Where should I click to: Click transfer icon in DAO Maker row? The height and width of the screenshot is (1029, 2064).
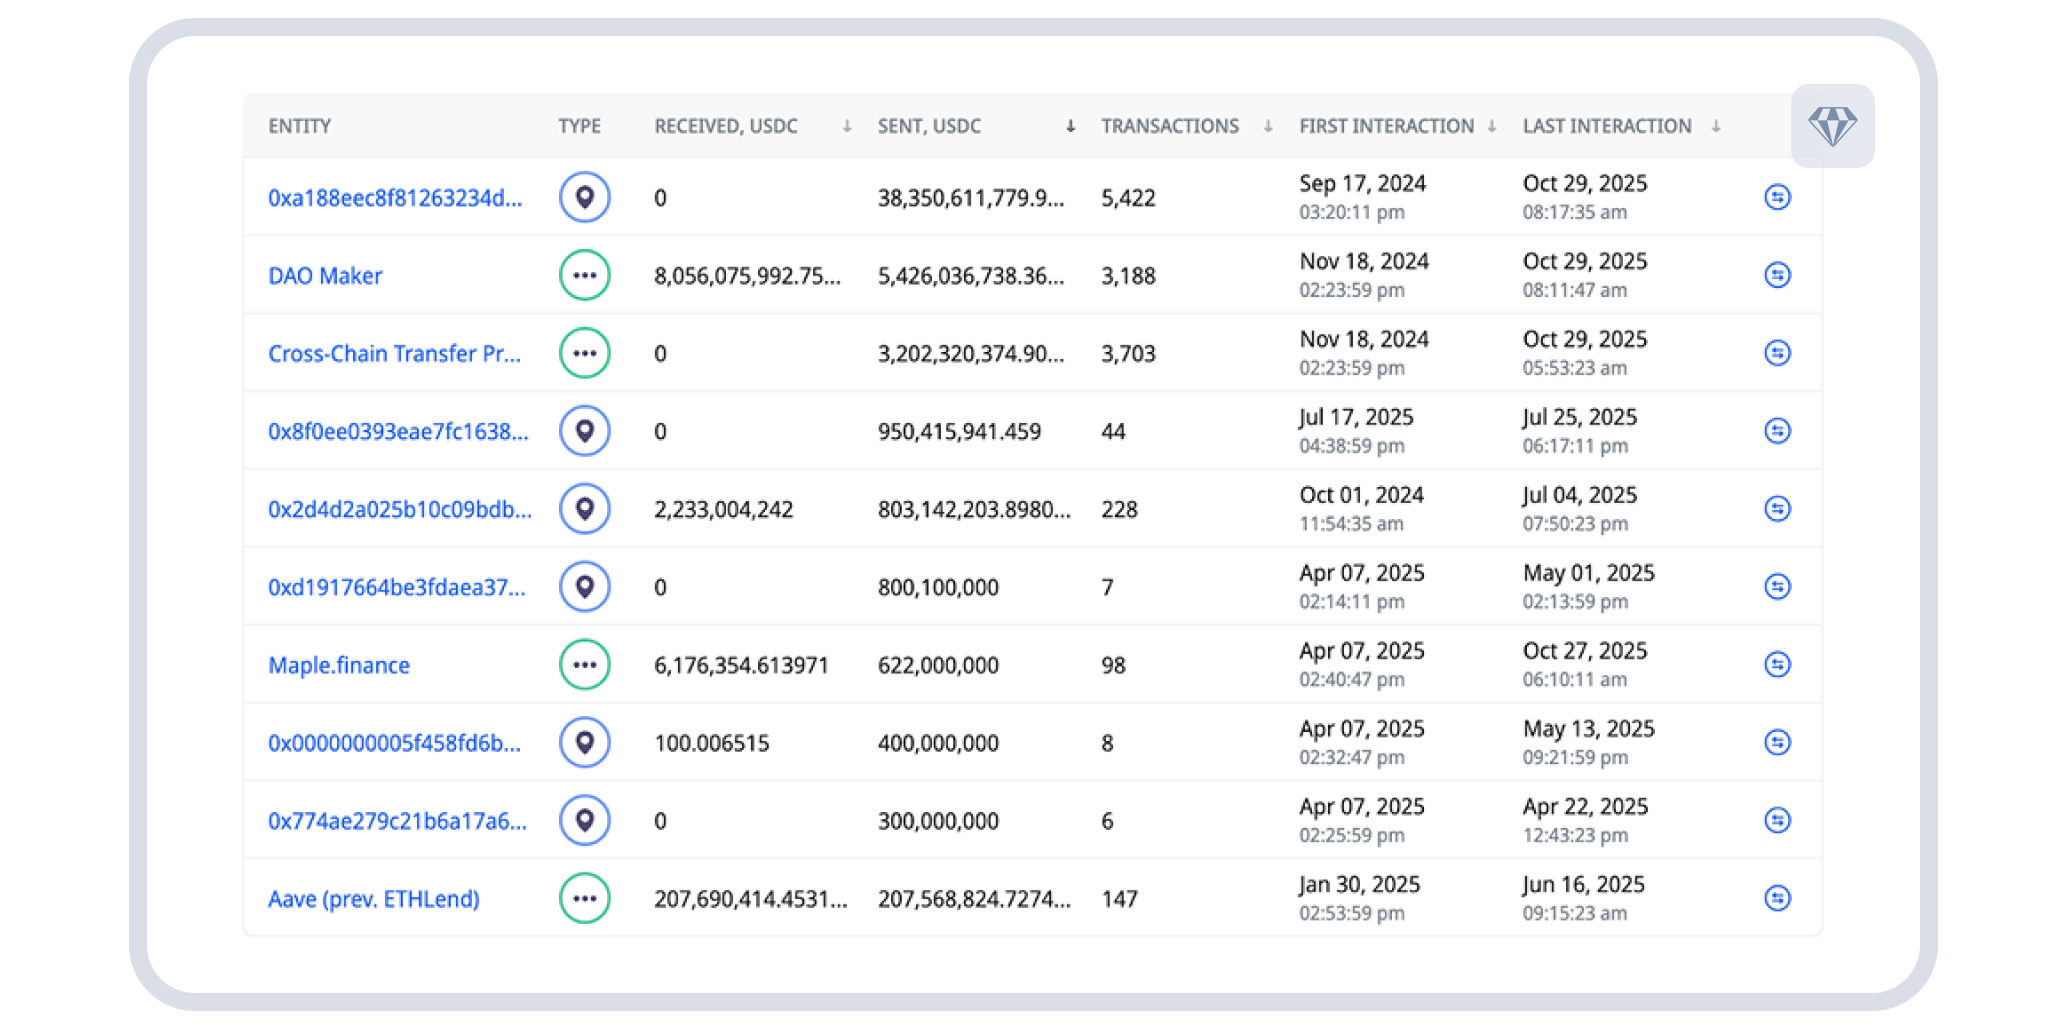point(1777,275)
